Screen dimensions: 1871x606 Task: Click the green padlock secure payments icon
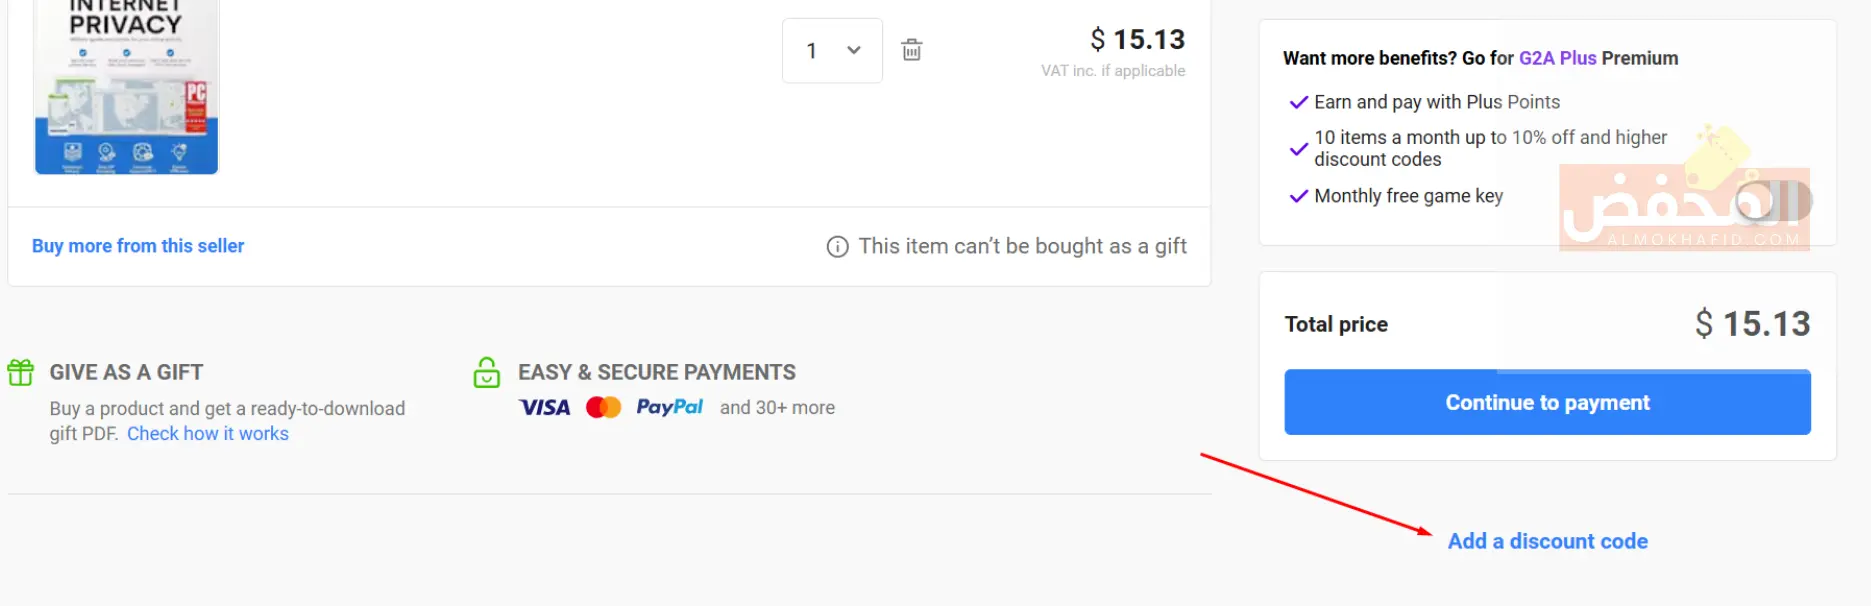pyautogui.click(x=487, y=373)
